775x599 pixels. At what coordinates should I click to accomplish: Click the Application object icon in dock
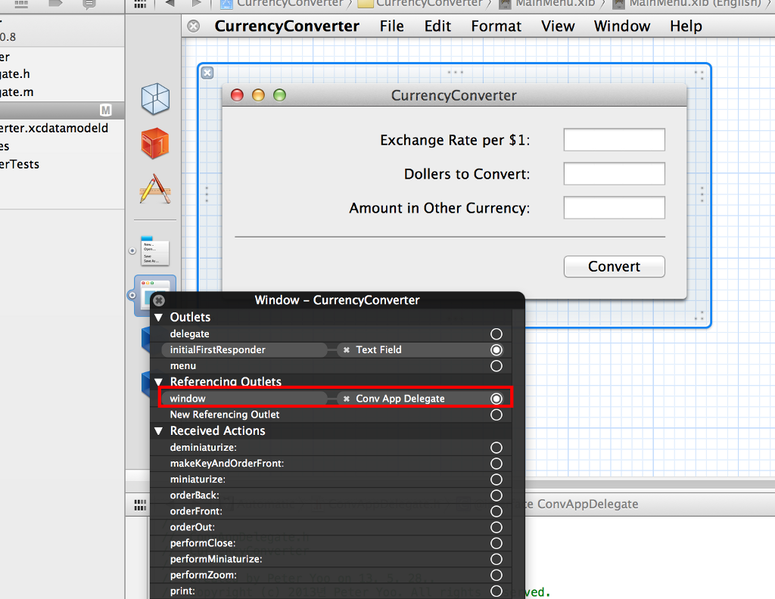[154, 188]
